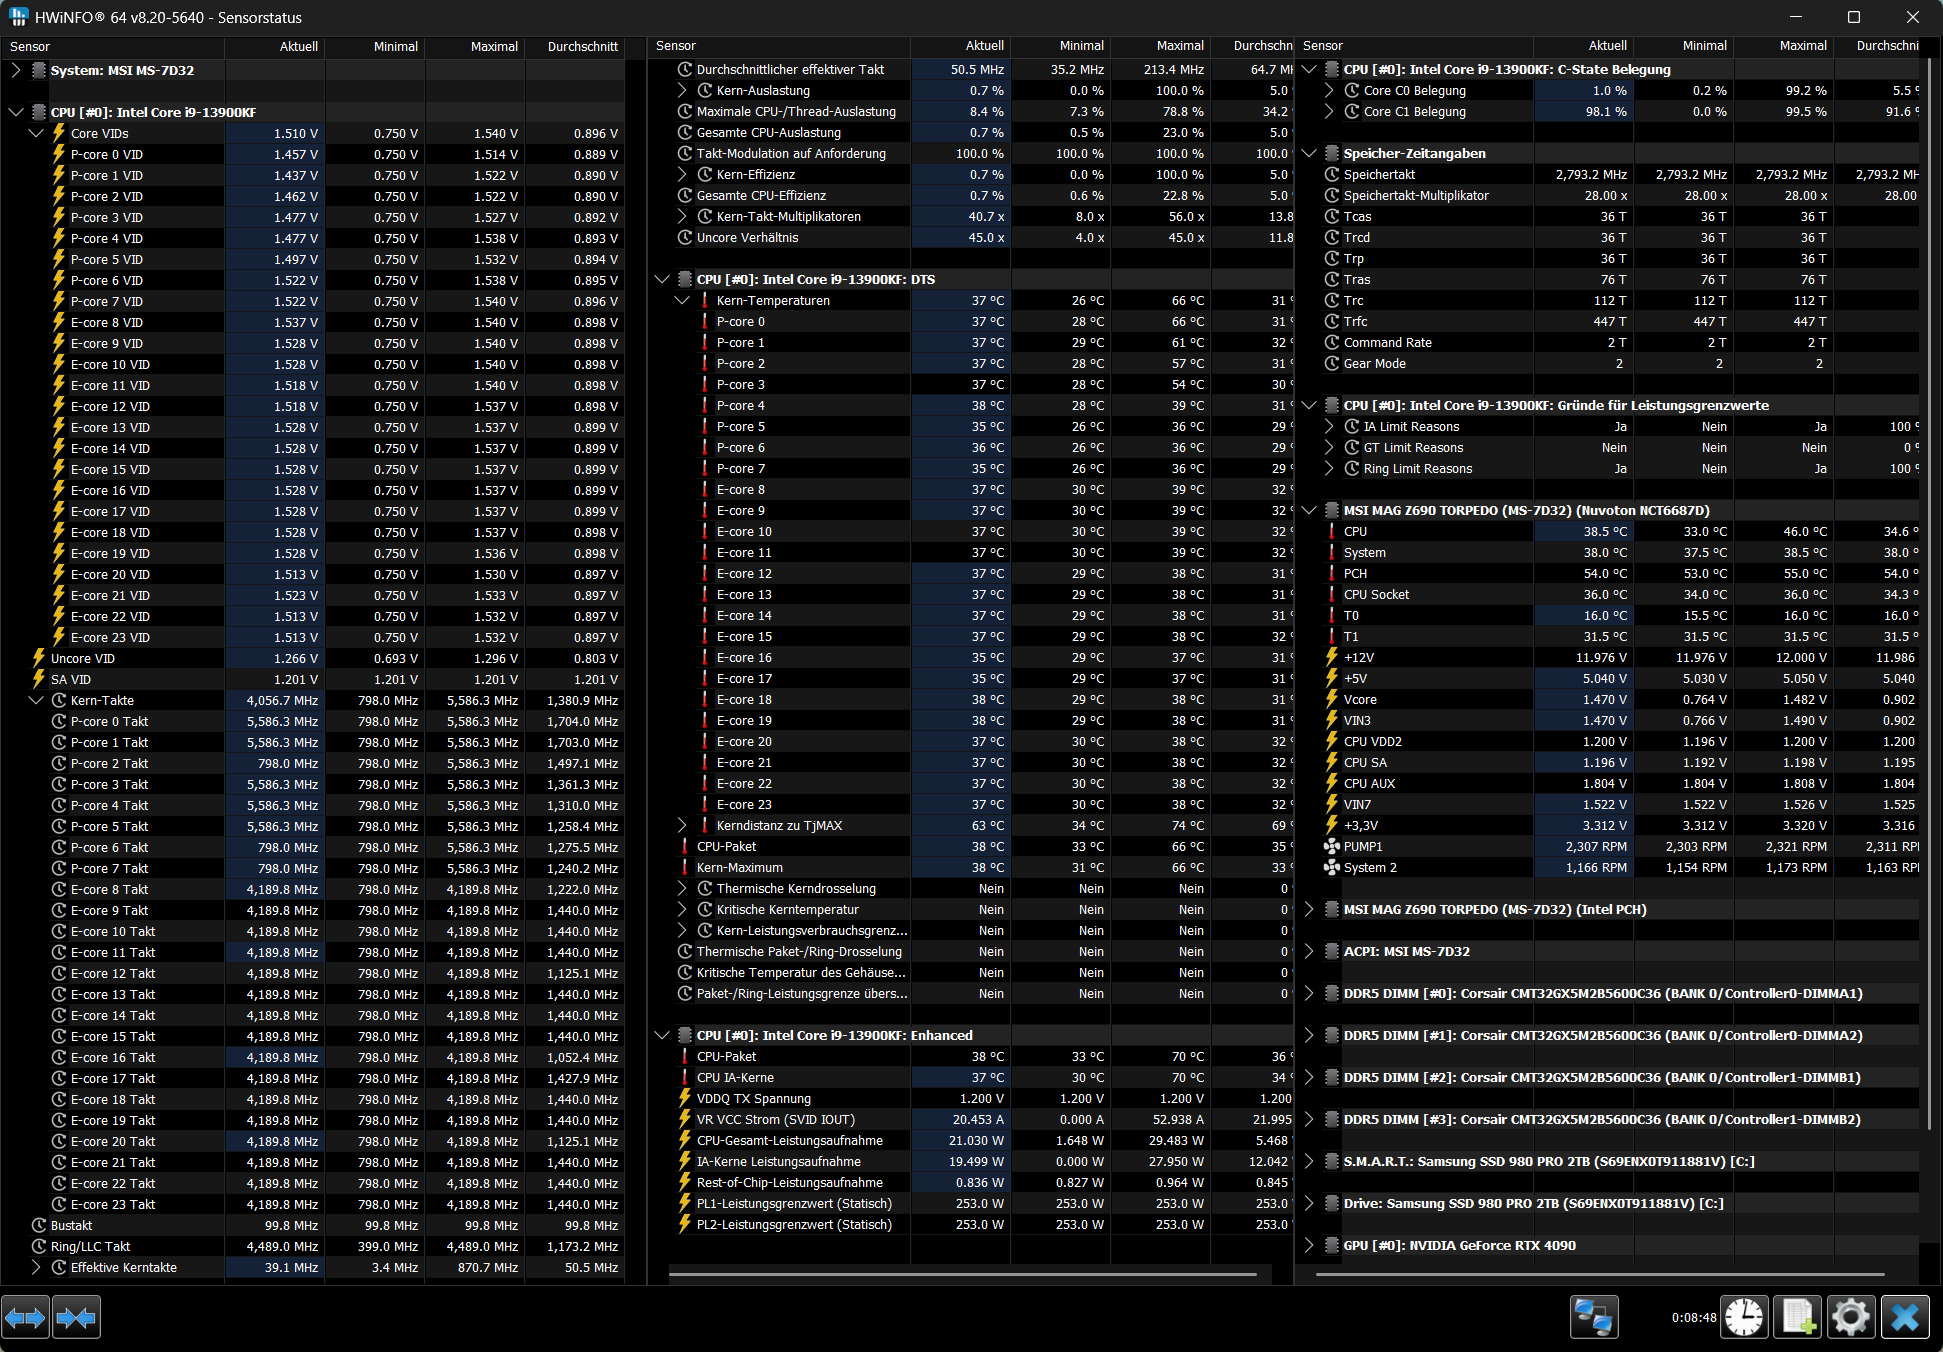Click the HWiNFO app icon in title bar
1943x1352 pixels.
(x=18, y=17)
